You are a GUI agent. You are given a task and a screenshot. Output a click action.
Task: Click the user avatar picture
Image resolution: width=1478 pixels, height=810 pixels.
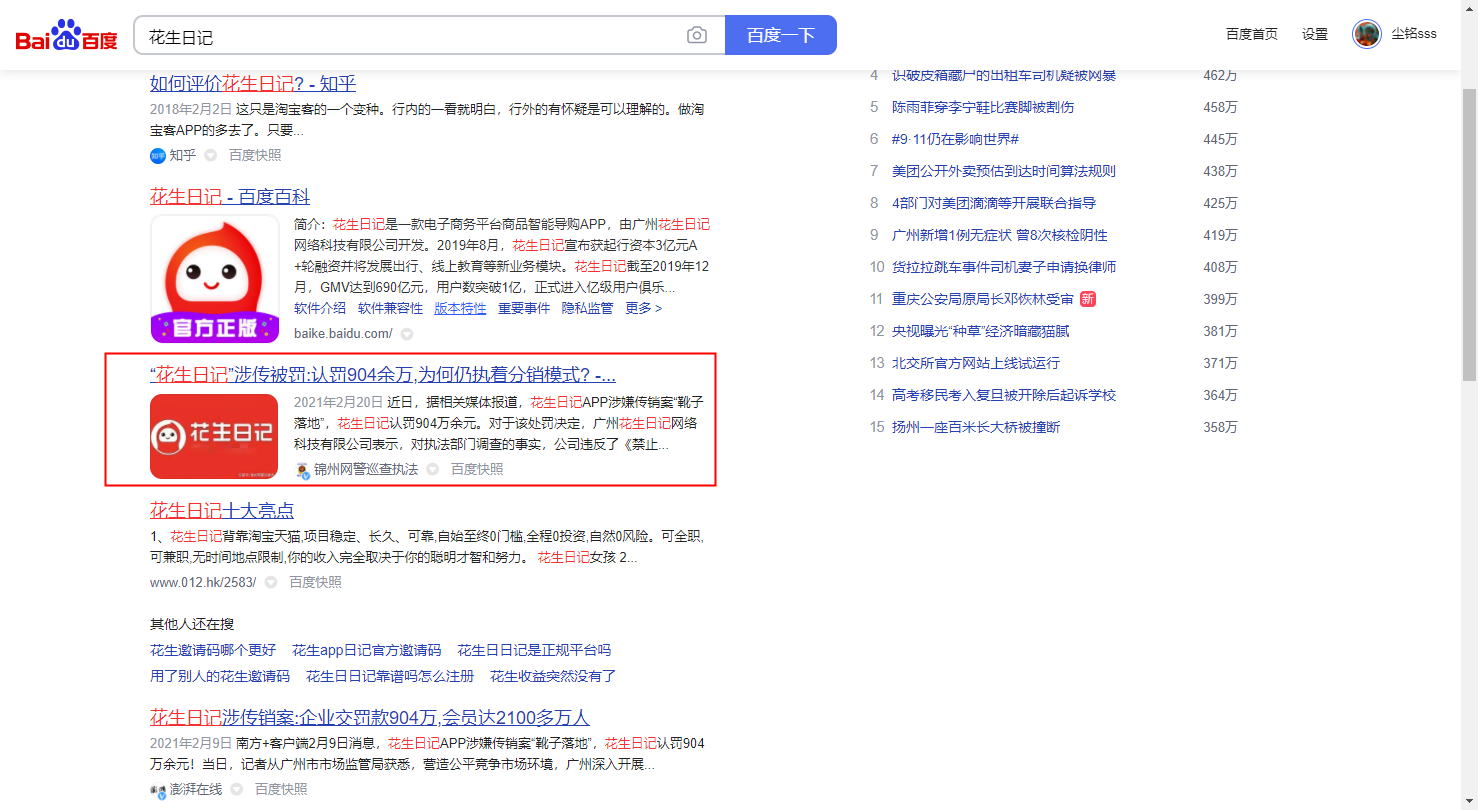point(1367,34)
